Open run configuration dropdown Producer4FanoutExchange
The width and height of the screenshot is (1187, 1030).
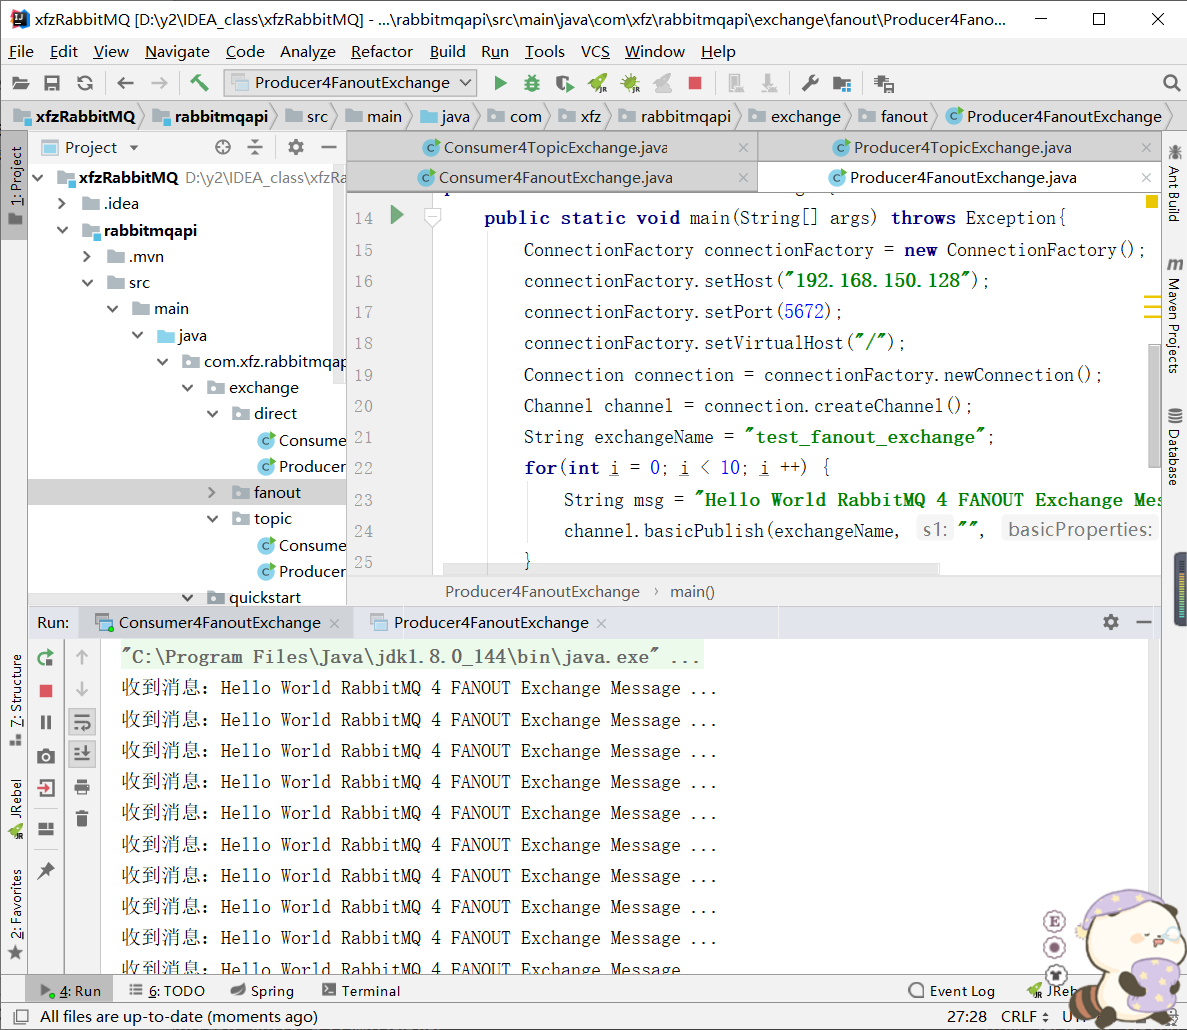[350, 82]
